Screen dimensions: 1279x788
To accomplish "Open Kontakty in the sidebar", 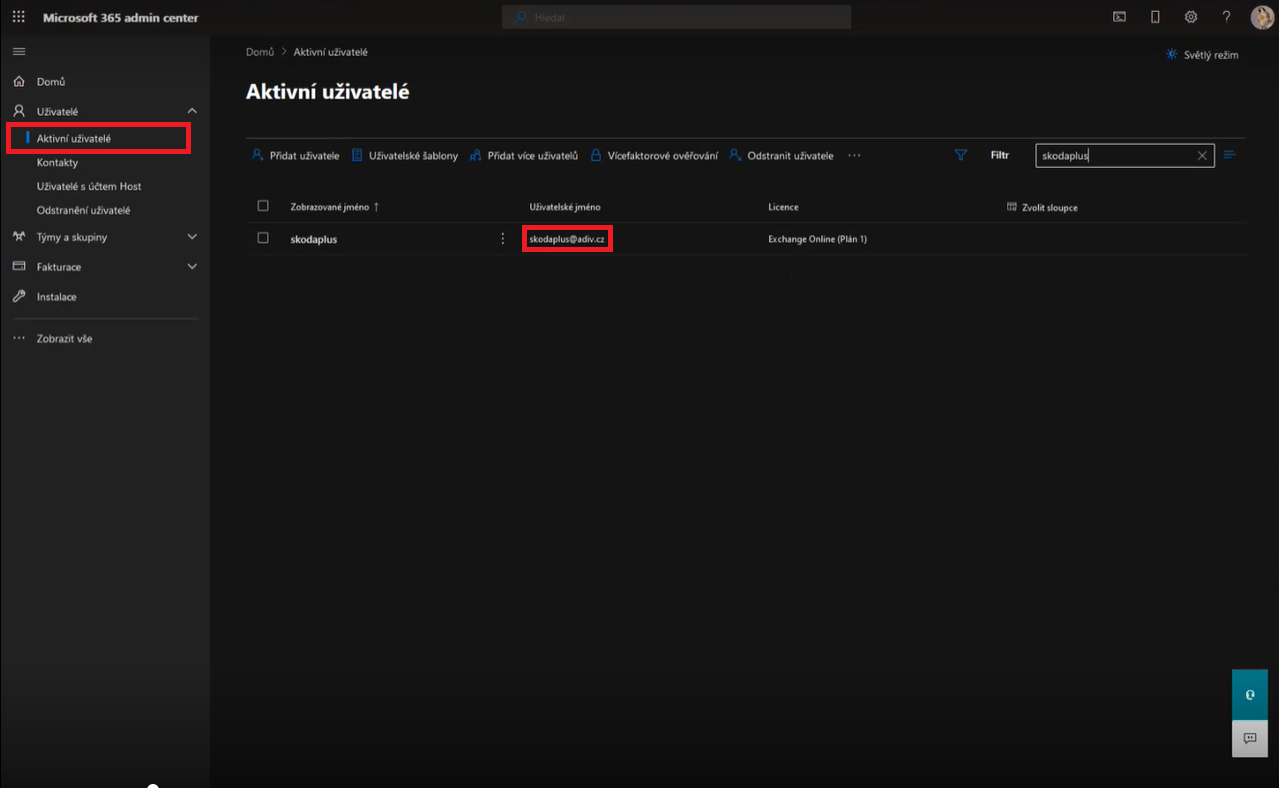I will click(x=57, y=162).
